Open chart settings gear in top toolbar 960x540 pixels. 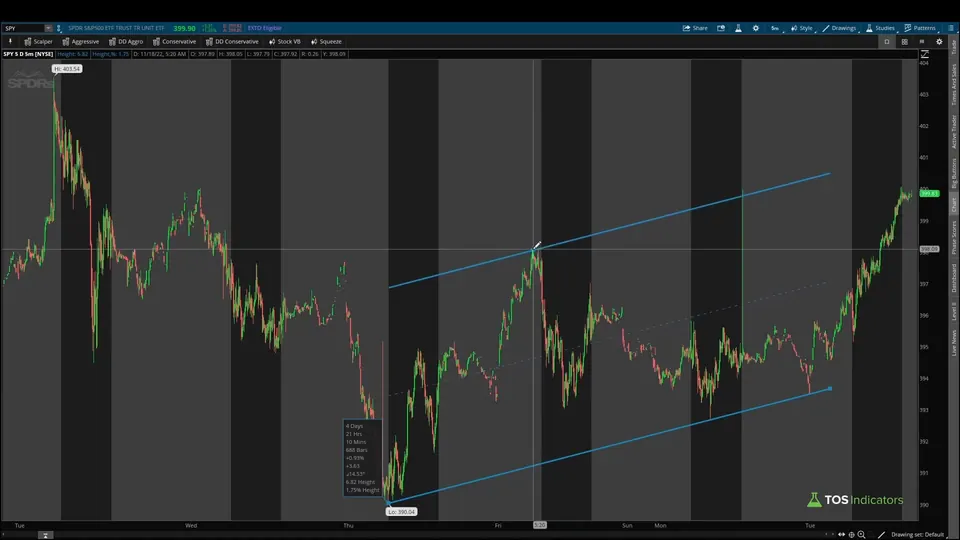point(756,28)
